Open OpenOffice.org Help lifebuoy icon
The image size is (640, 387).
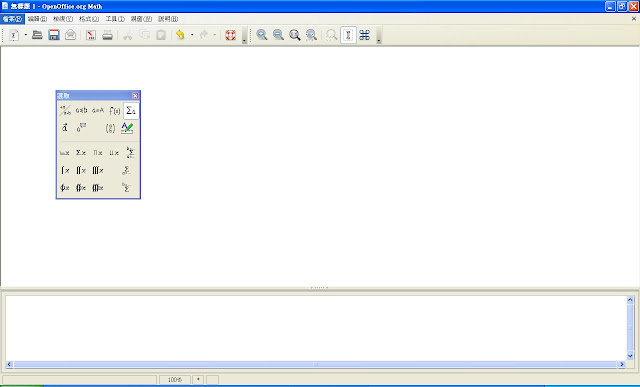pos(231,35)
